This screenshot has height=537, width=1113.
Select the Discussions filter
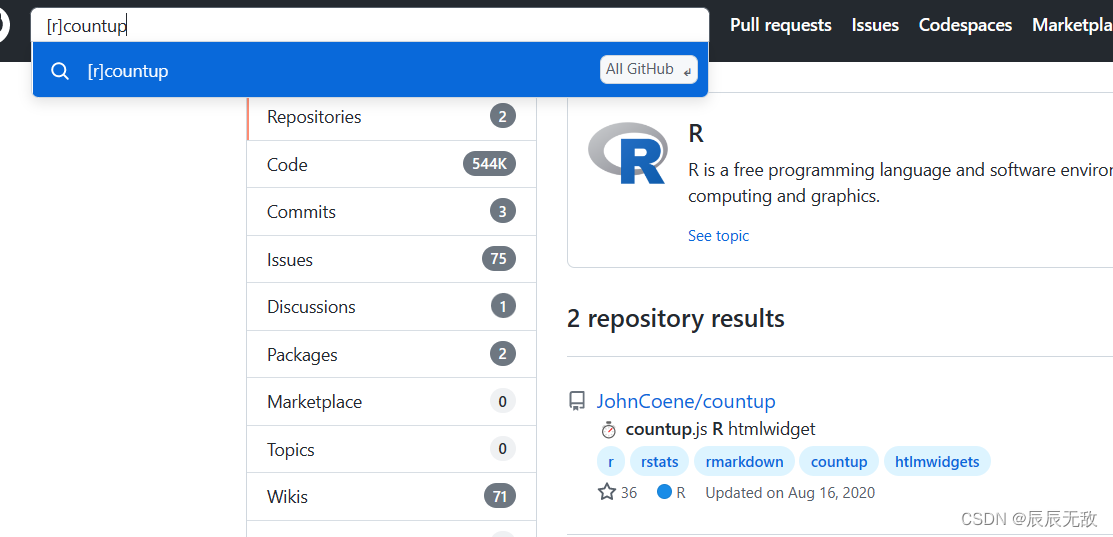click(x=392, y=307)
